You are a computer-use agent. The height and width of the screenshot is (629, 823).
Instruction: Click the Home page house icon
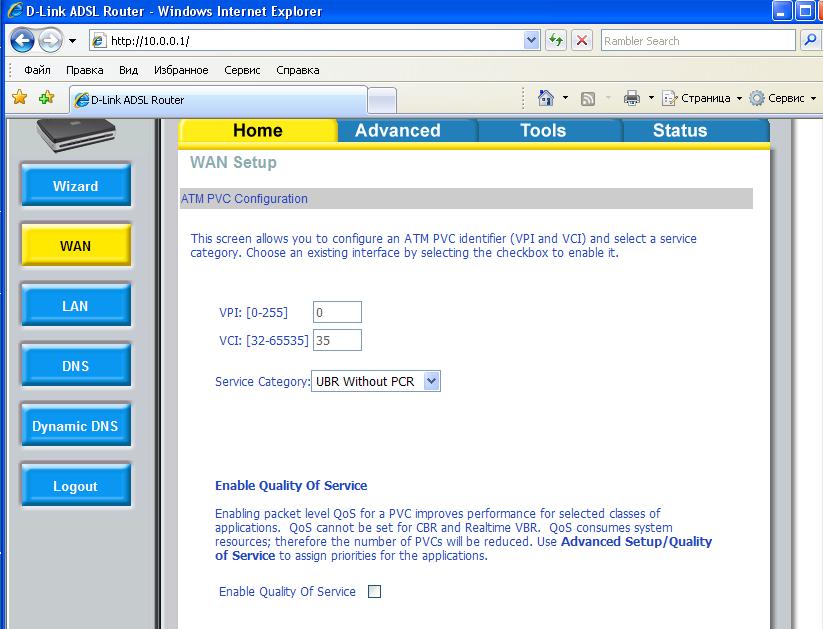(546, 98)
